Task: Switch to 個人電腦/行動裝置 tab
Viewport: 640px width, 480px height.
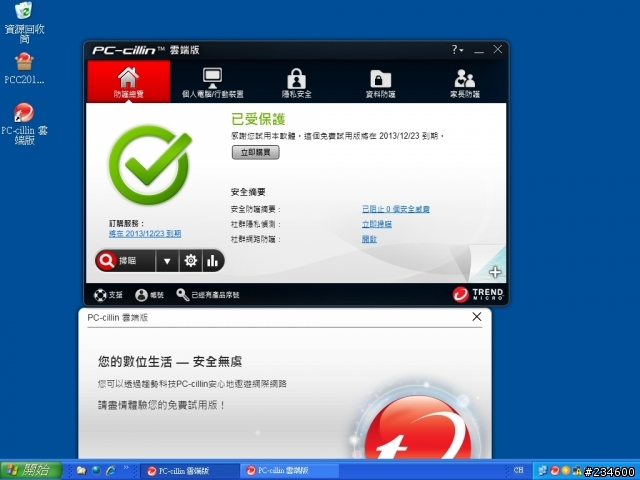Action: point(213,83)
